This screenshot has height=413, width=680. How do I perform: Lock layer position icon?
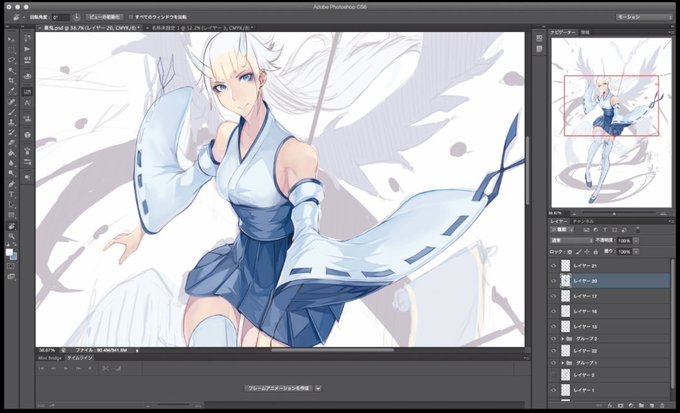[587, 252]
